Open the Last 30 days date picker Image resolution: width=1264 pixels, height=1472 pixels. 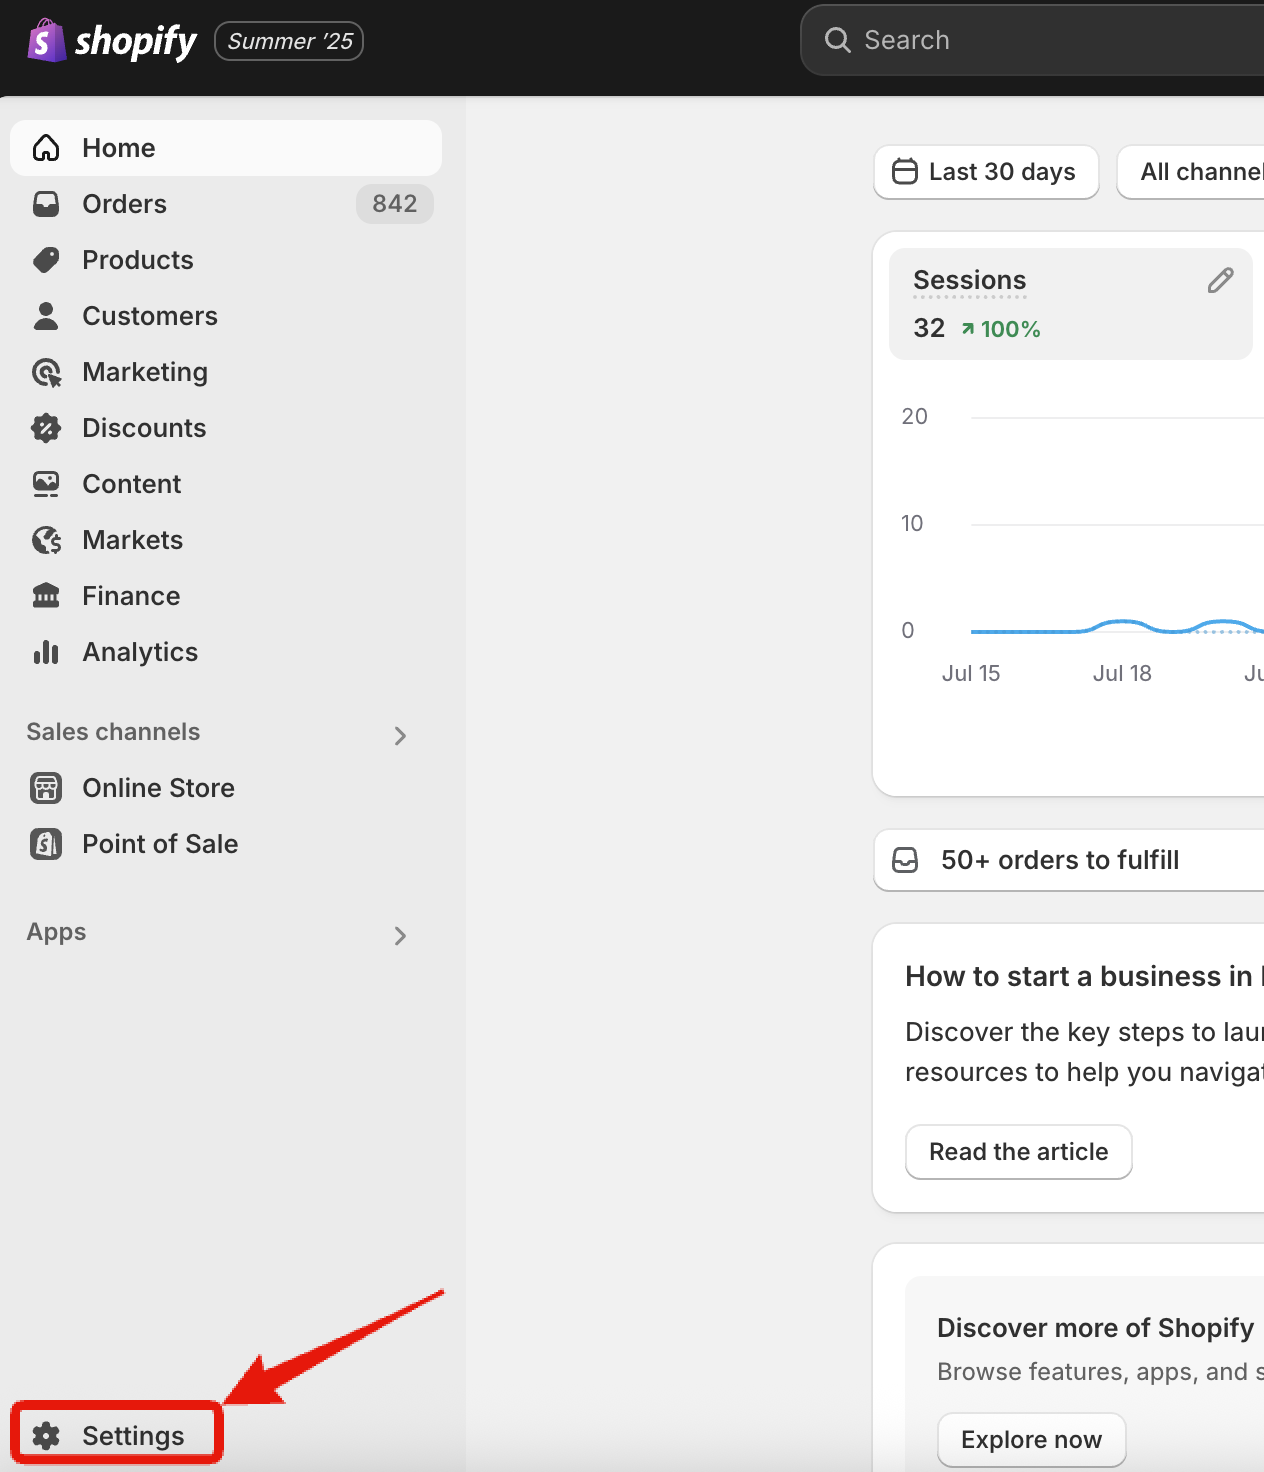[986, 172]
